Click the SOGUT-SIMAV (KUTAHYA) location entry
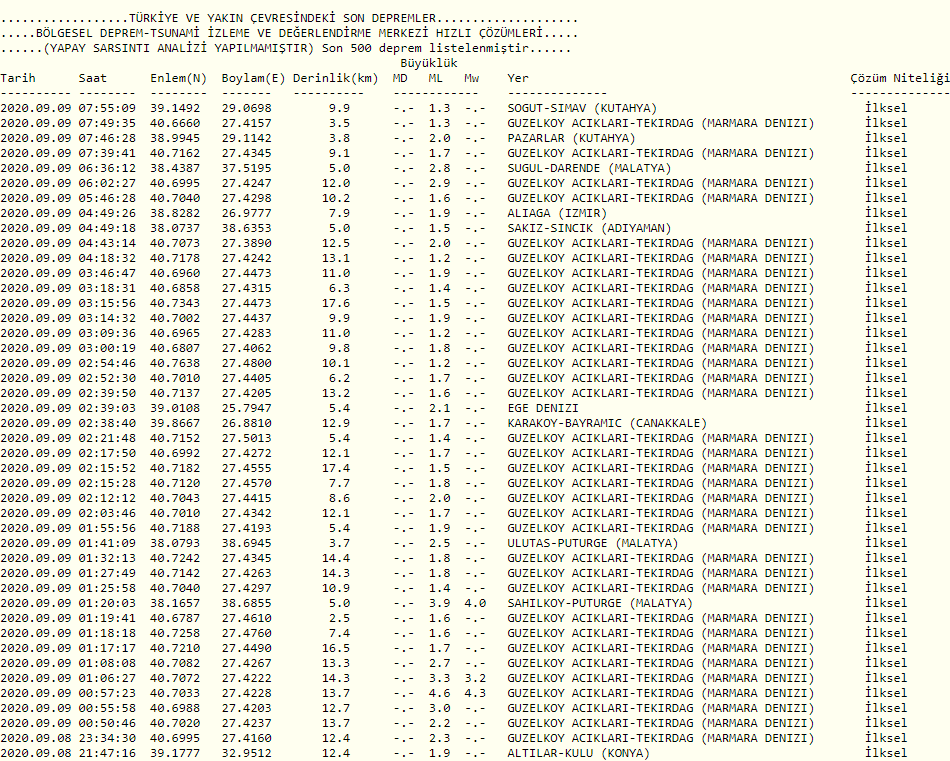Screen dimensions: 950x761 coord(582,108)
